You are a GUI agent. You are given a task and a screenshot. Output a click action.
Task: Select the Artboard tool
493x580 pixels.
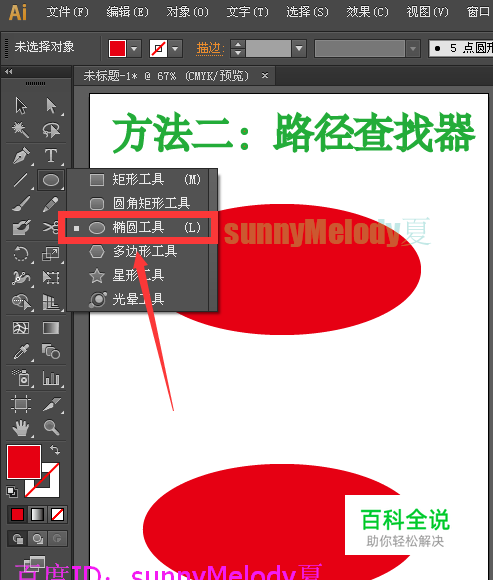[x=21, y=404]
